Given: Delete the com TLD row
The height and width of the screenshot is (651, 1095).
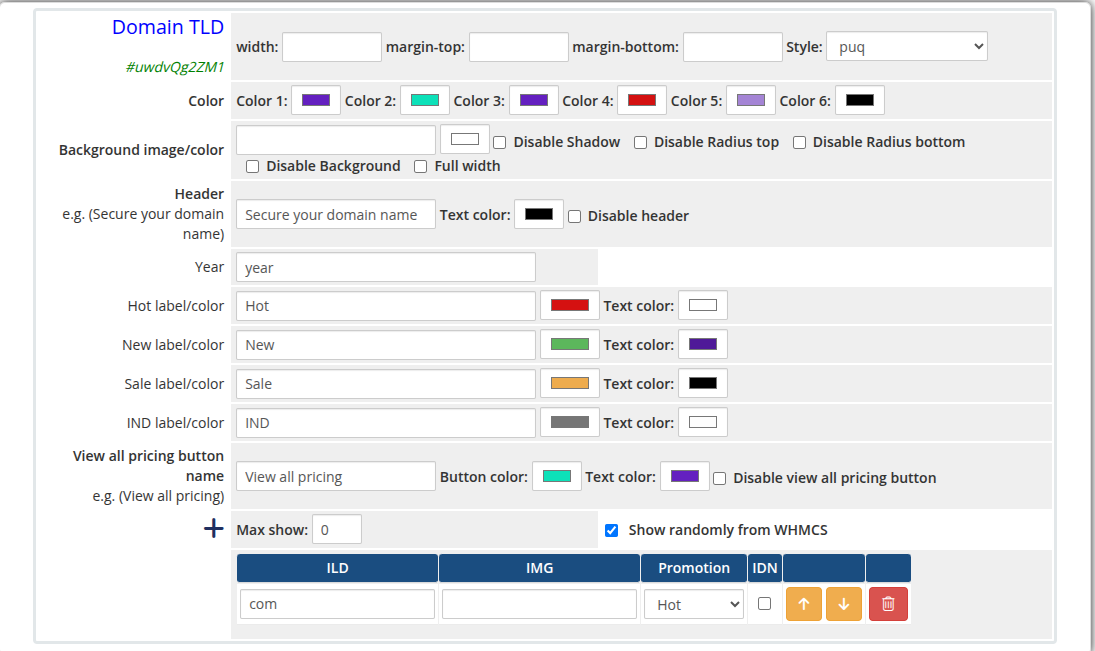Looking at the screenshot, I should click(x=888, y=604).
